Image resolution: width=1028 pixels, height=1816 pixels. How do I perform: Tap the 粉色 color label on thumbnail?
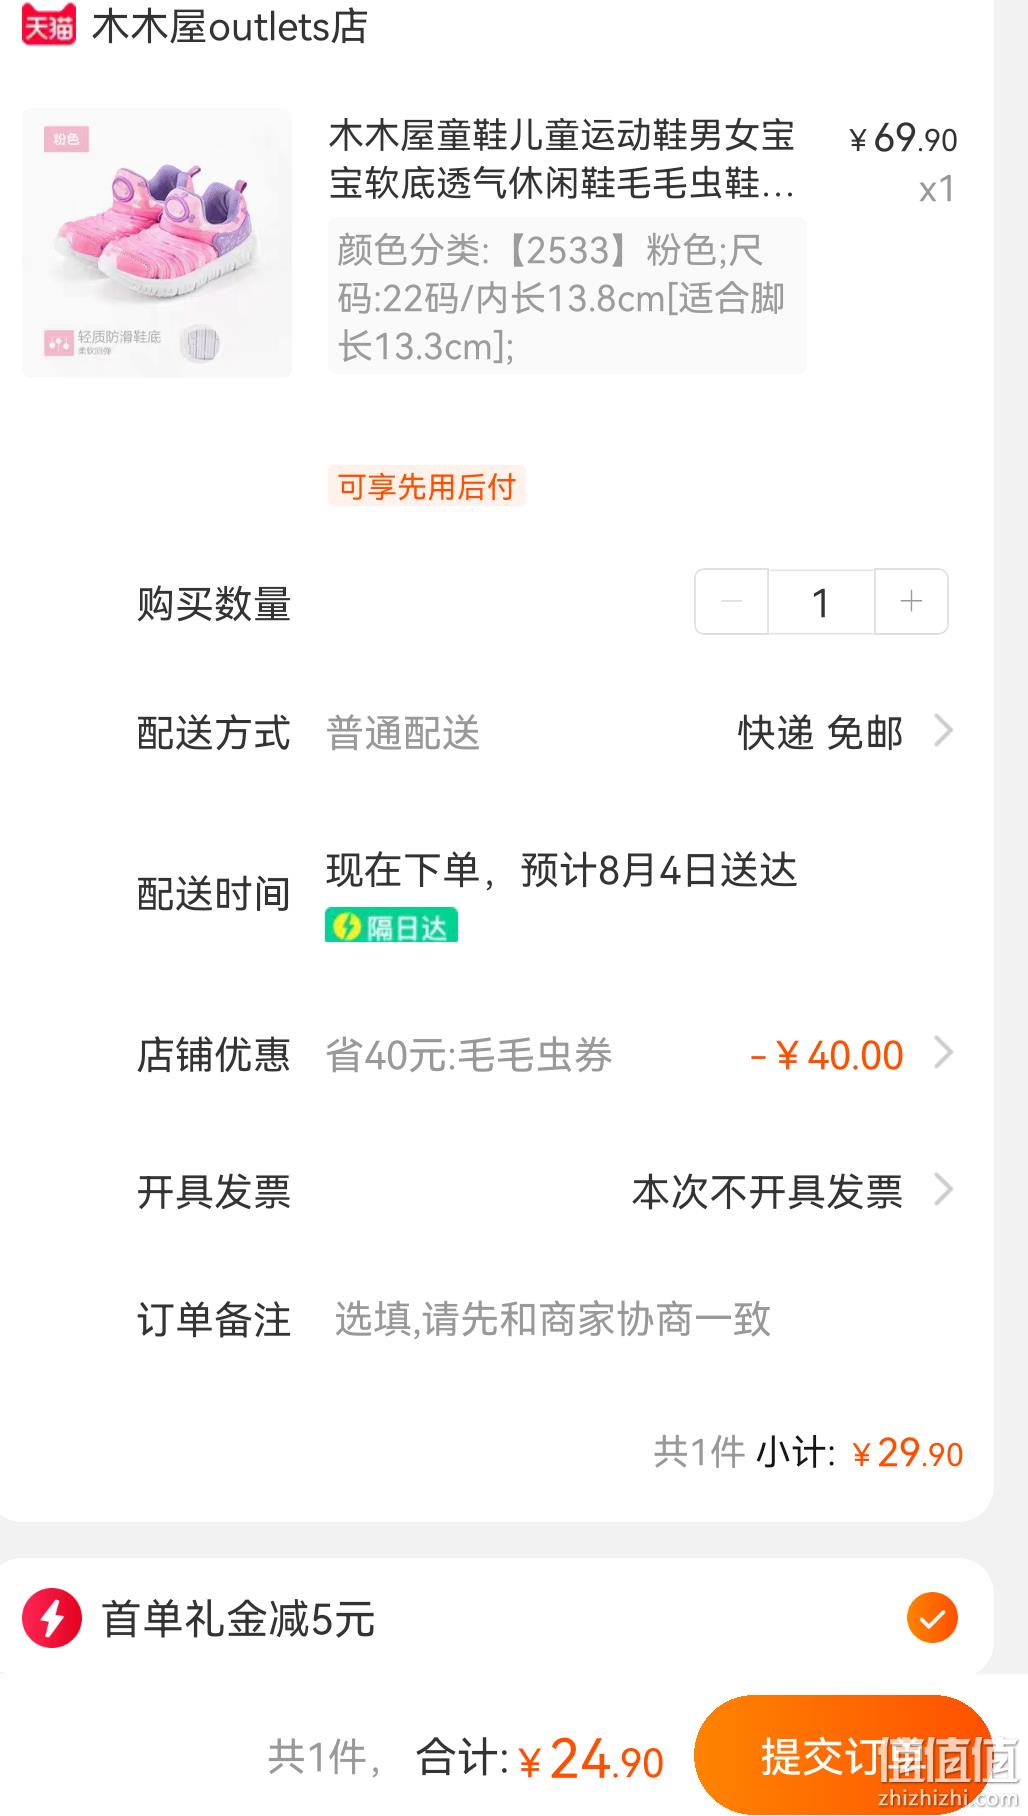tap(66, 138)
